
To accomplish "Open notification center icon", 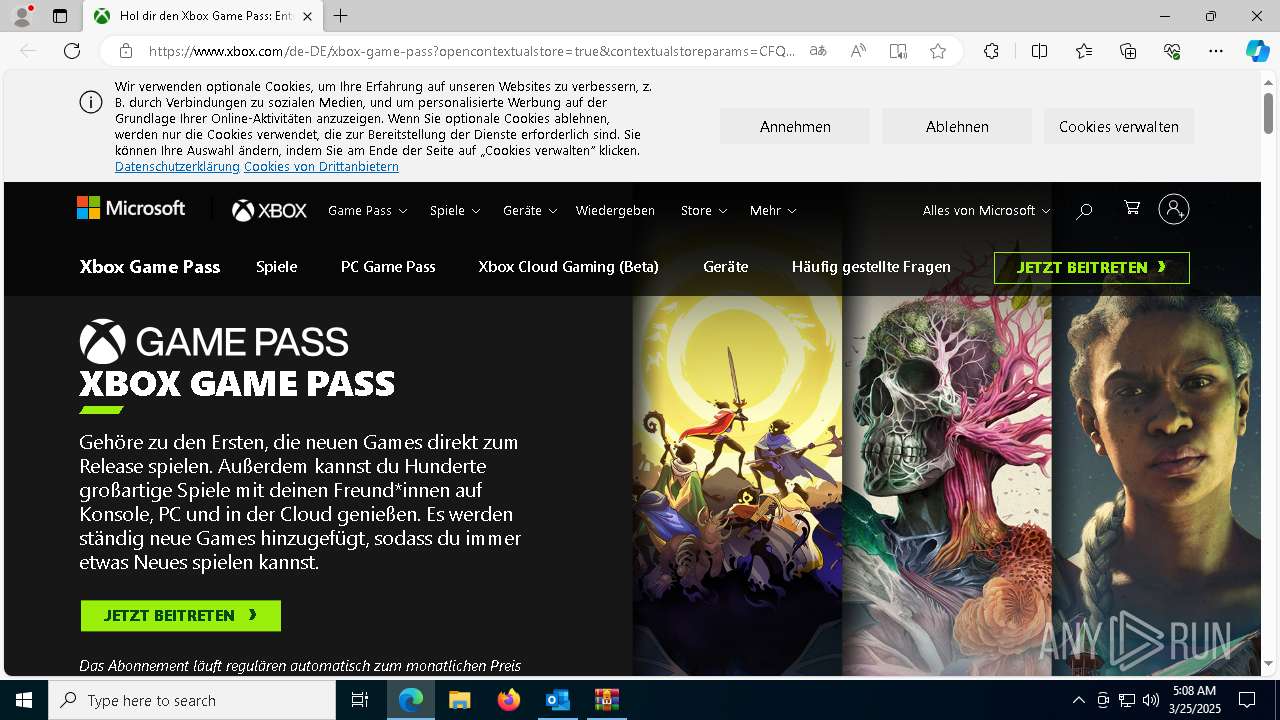I will click(1247, 700).
